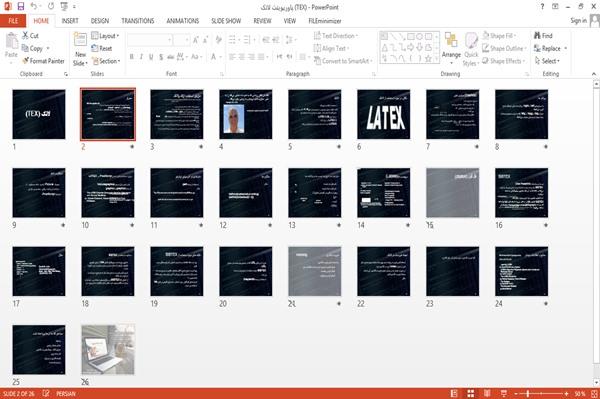Open PowerPoint Help question mark
Screen dimensions: 600x399
pos(542,7)
